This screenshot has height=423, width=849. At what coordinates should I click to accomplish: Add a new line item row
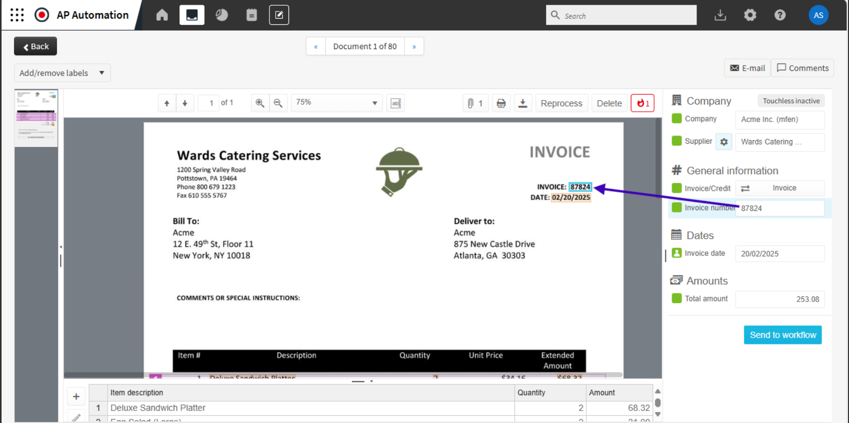[76, 397]
